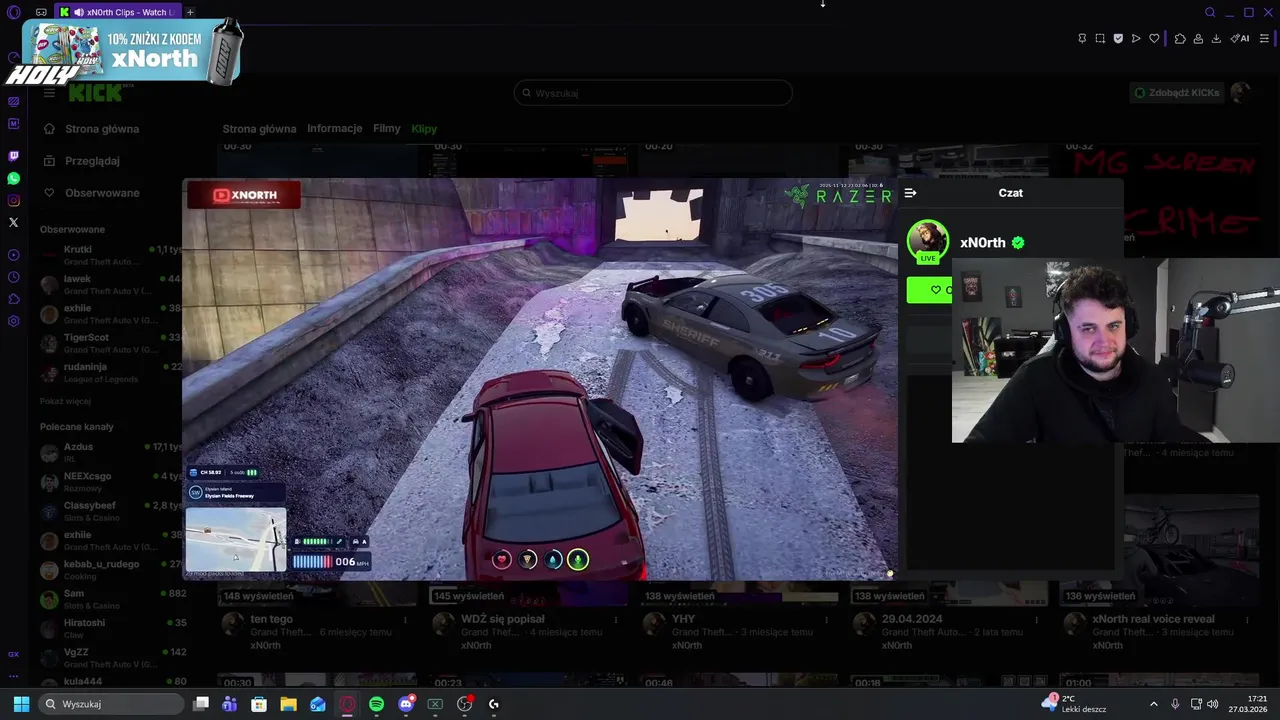This screenshot has height=720, width=1280.
Task: Open Krutki channel in followed list
Action: [x=111, y=255]
